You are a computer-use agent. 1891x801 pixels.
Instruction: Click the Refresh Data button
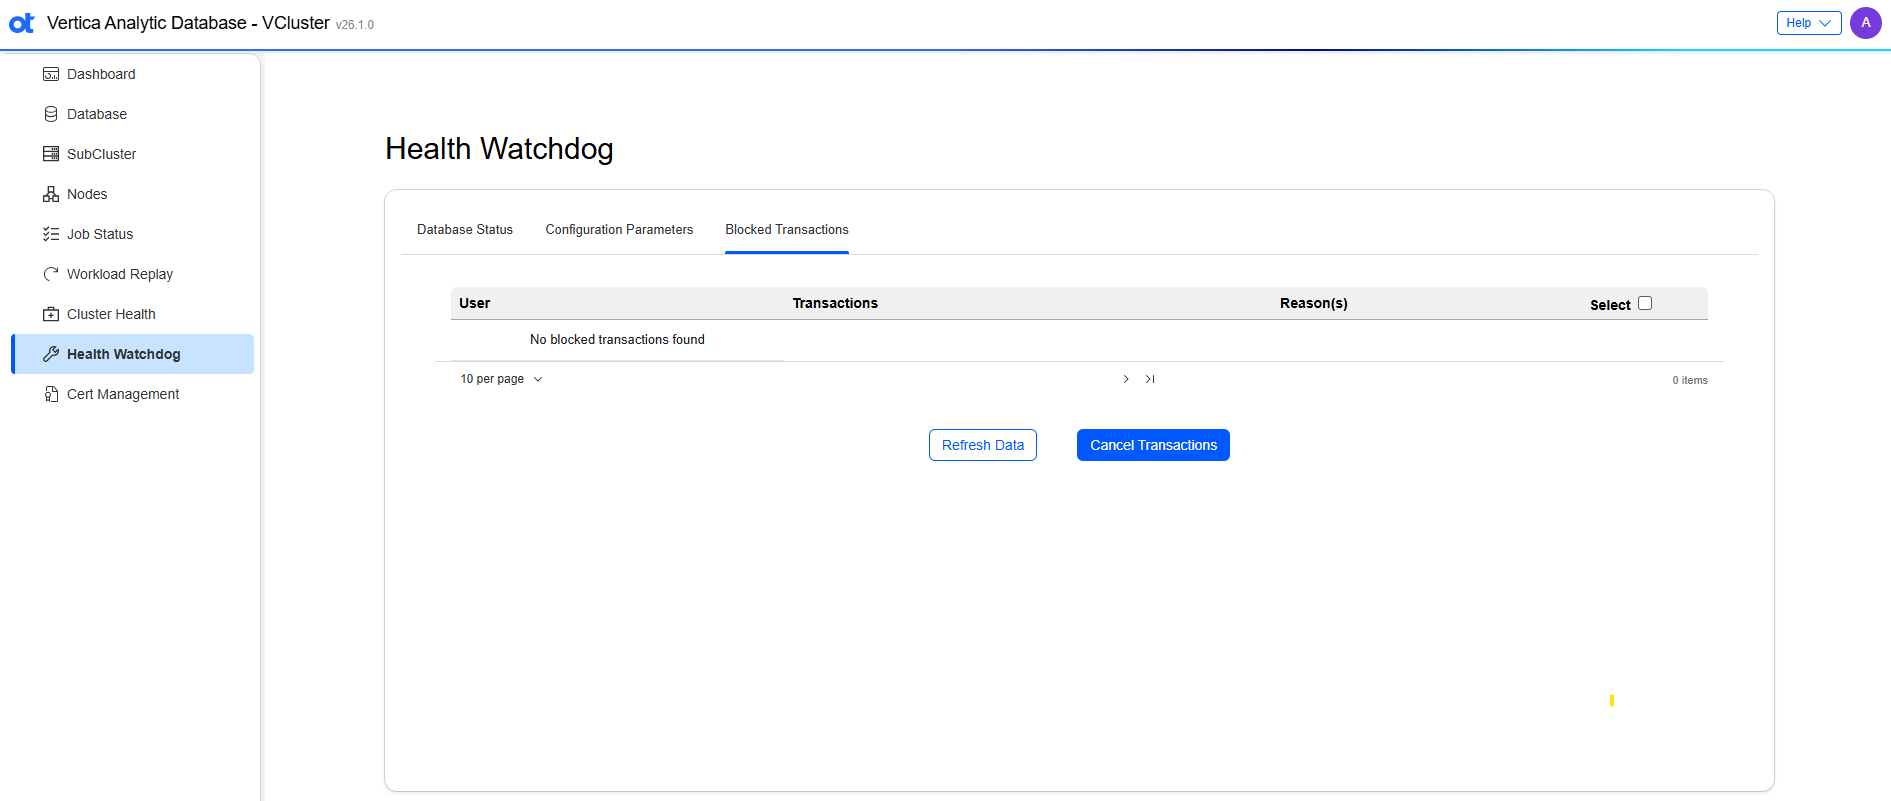tap(982, 445)
